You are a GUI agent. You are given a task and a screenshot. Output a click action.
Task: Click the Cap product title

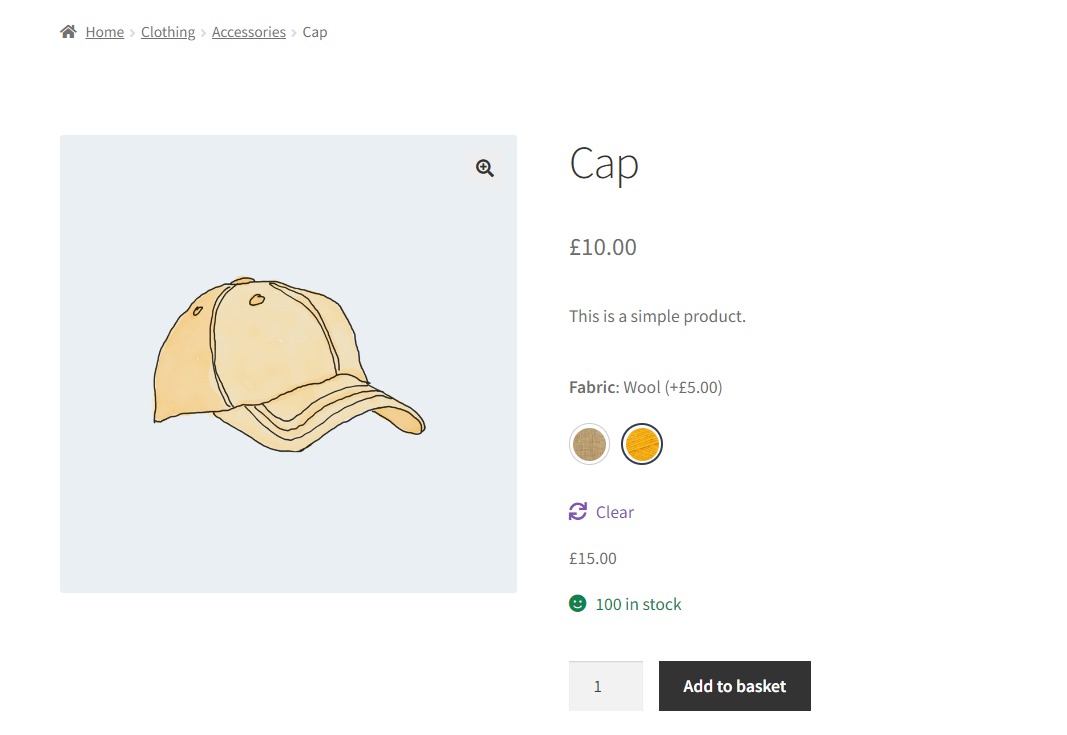tap(603, 164)
